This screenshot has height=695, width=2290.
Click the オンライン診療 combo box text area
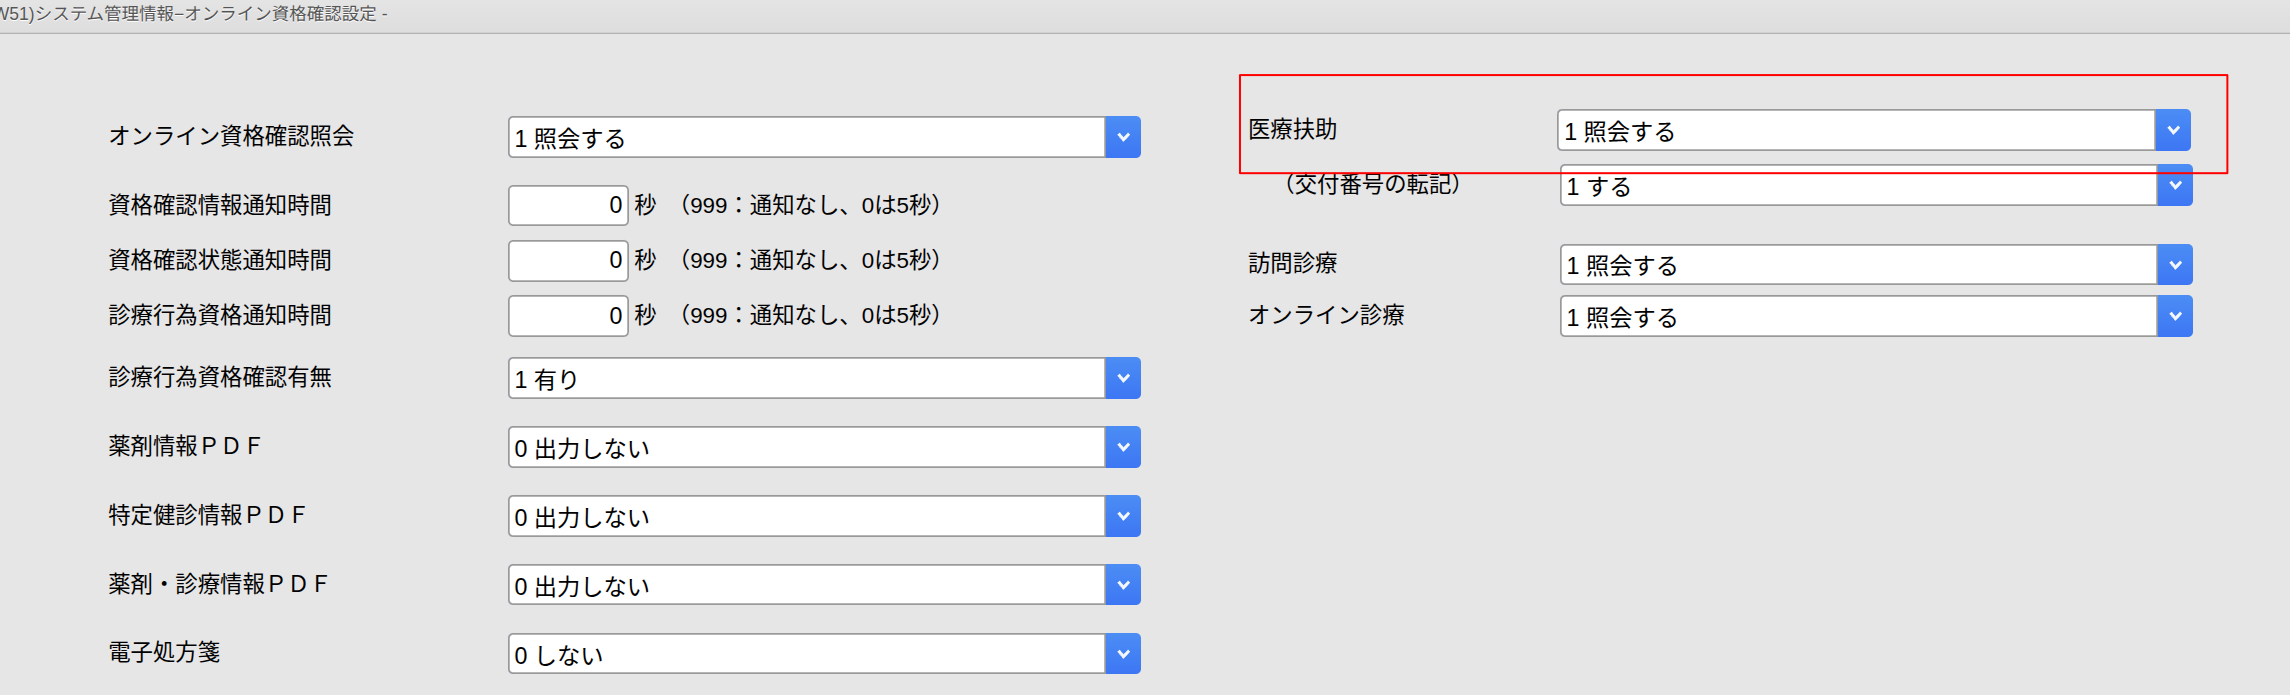coord(1857,316)
